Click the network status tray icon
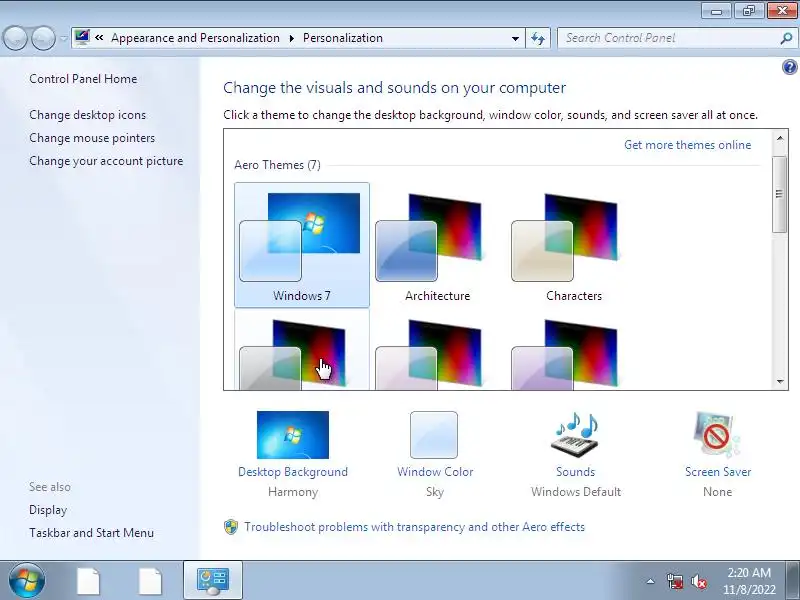This screenshot has width=800, height=600. click(x=674, y=581)
